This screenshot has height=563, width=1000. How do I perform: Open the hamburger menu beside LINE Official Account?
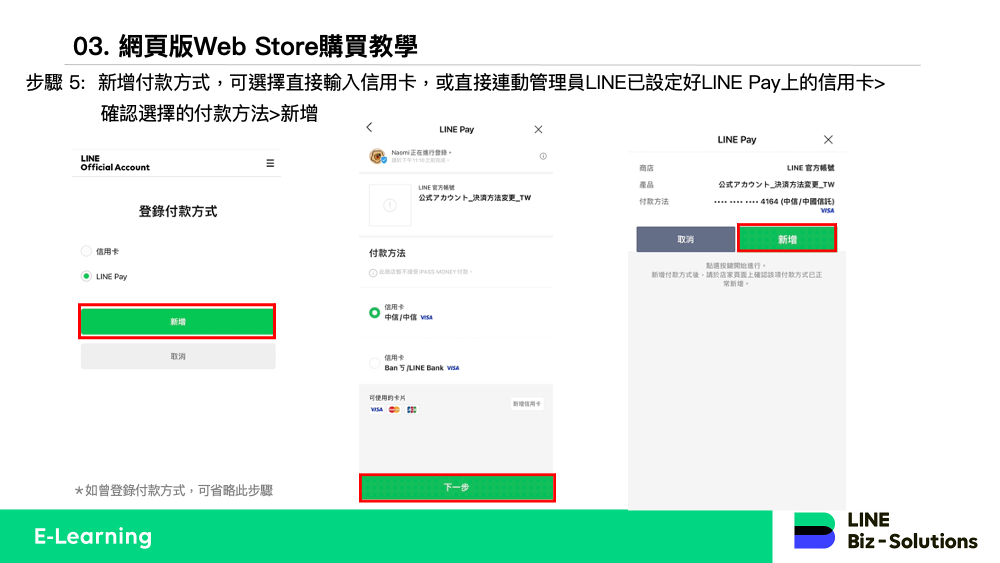[x=270, y=163]
